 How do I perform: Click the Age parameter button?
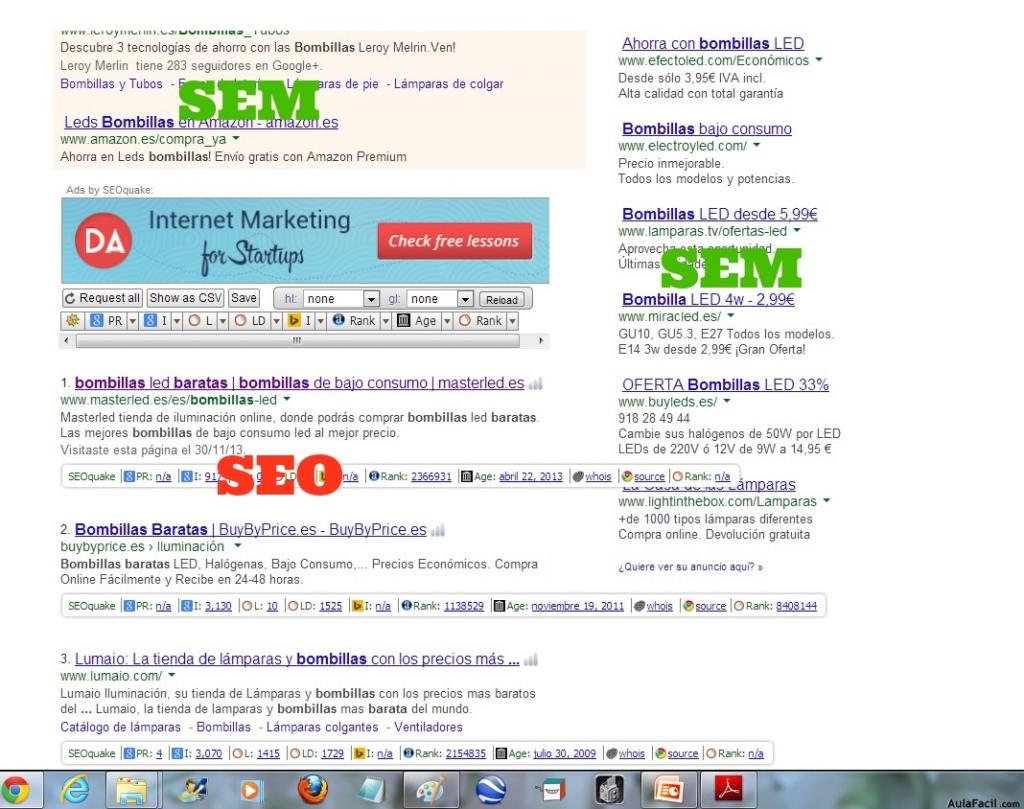click(x=417, y=321)
